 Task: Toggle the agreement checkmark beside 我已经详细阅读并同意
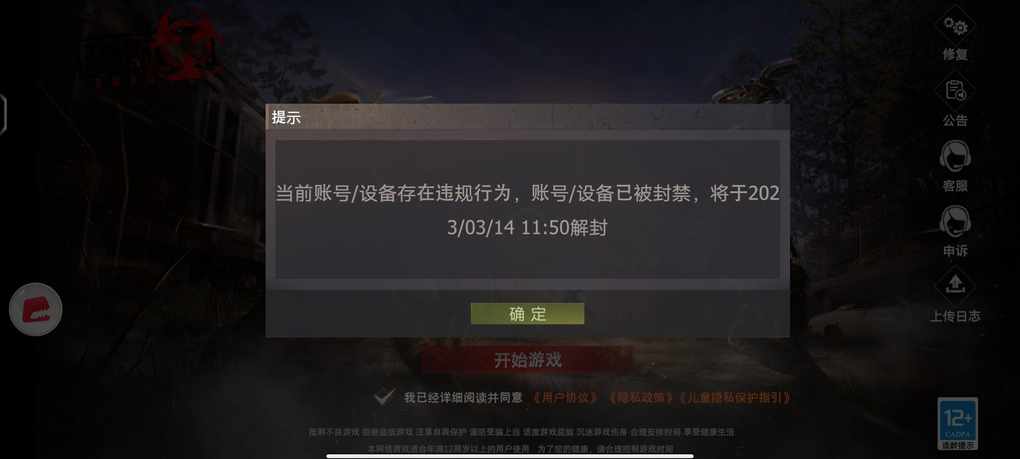(384, 397)
